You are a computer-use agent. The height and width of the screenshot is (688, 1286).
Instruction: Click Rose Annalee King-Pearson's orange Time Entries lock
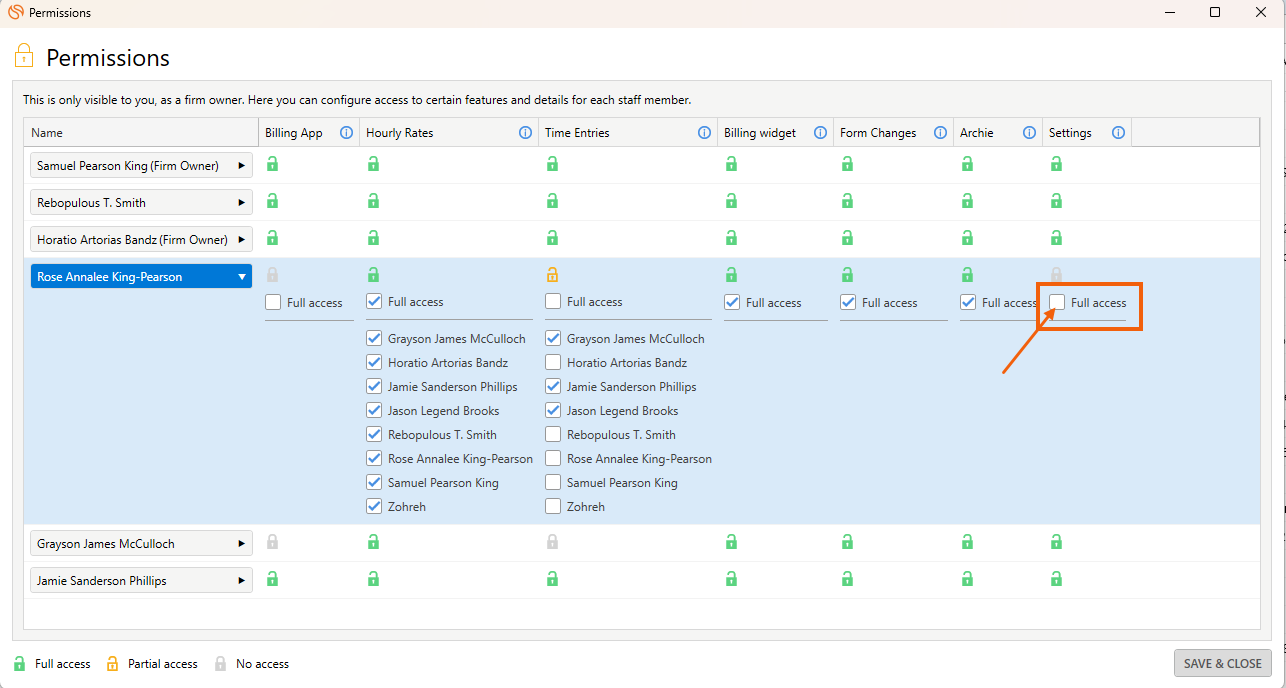point(552,274)
